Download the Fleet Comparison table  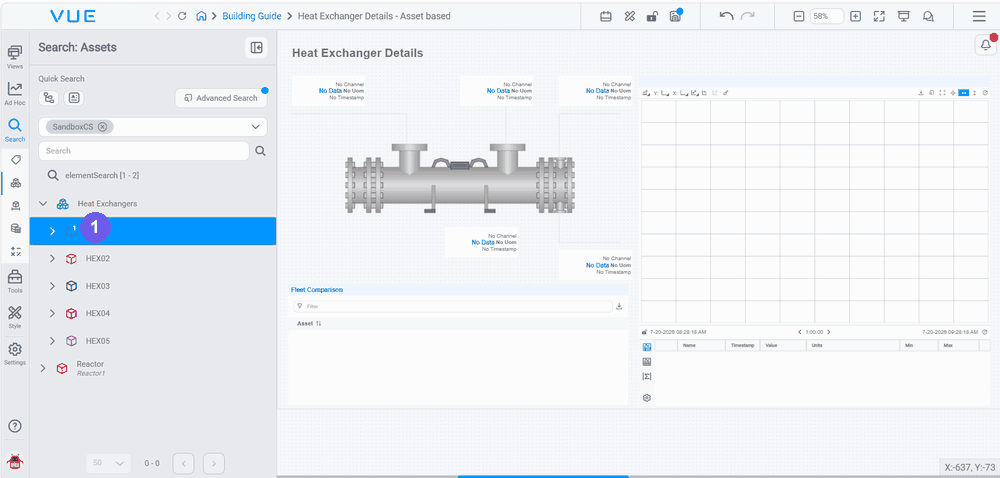pos(619,307)
